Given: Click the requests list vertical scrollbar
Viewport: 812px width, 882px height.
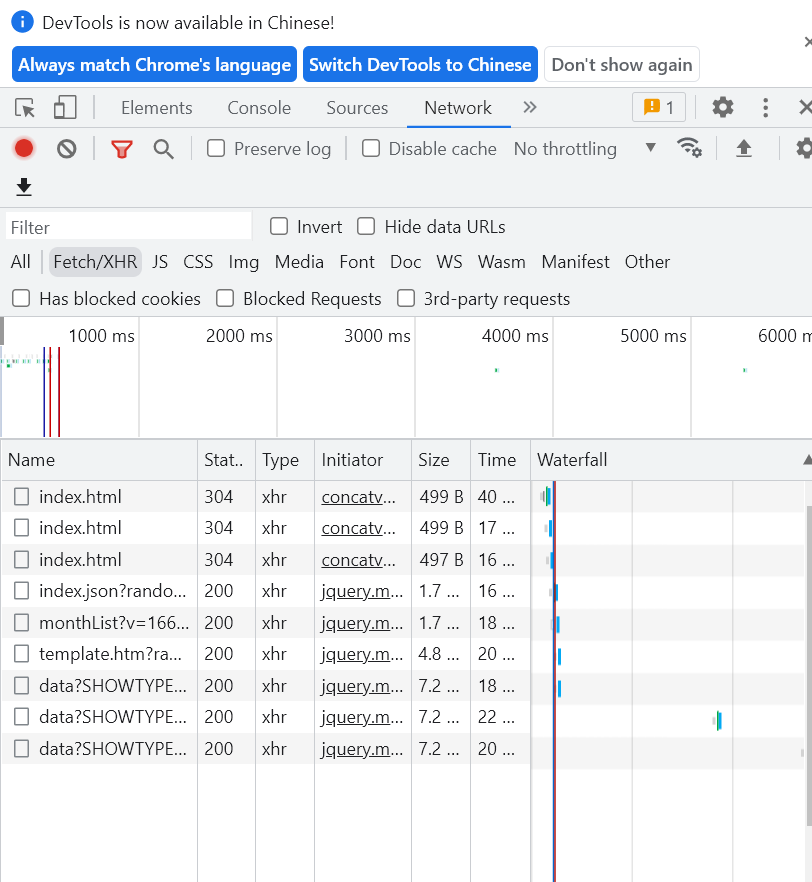Looking at the screenshot, I should pos(809,664).
